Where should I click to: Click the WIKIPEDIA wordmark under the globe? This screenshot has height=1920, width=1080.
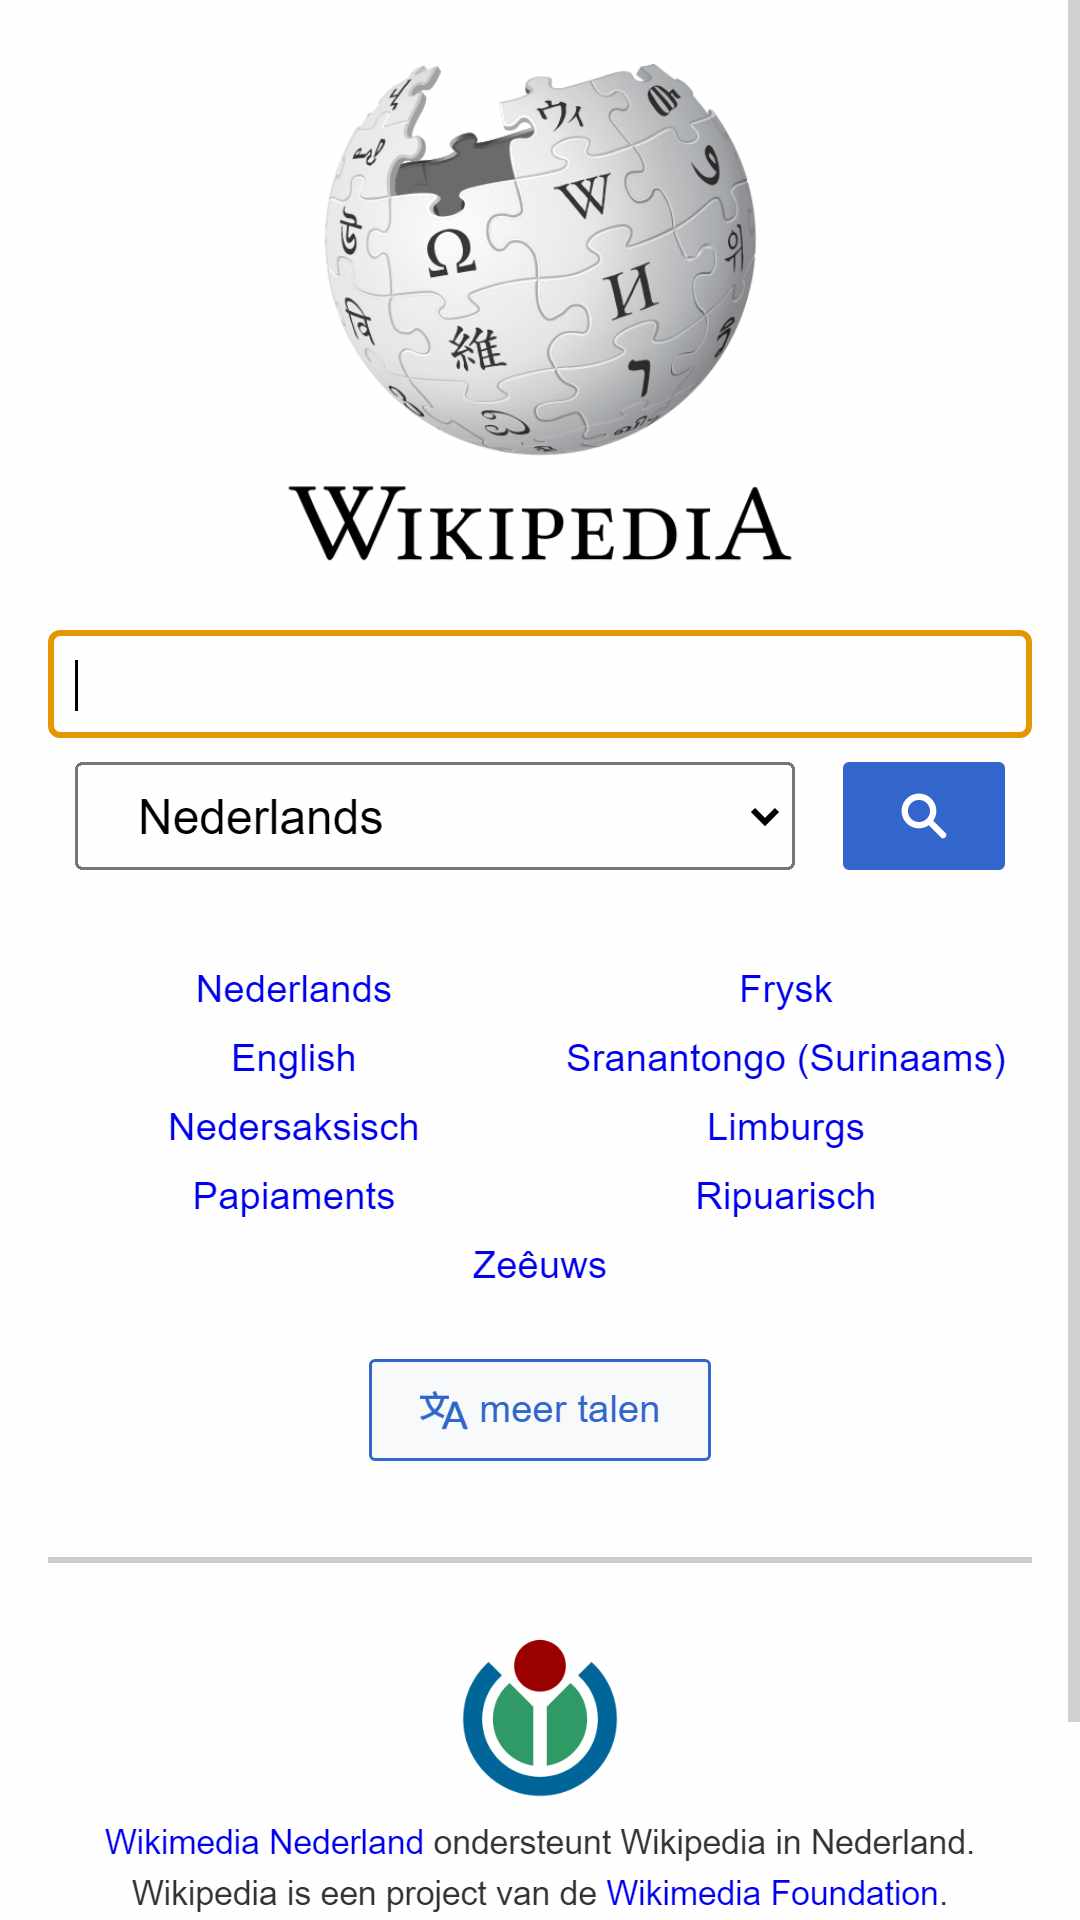540,524
